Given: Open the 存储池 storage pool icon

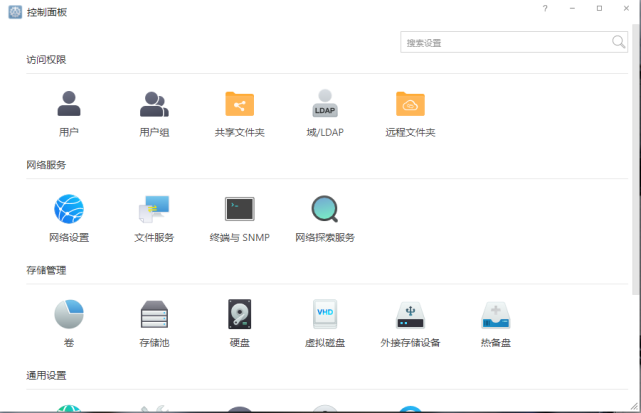Looking at the screenshot, I should coord(154,314).
